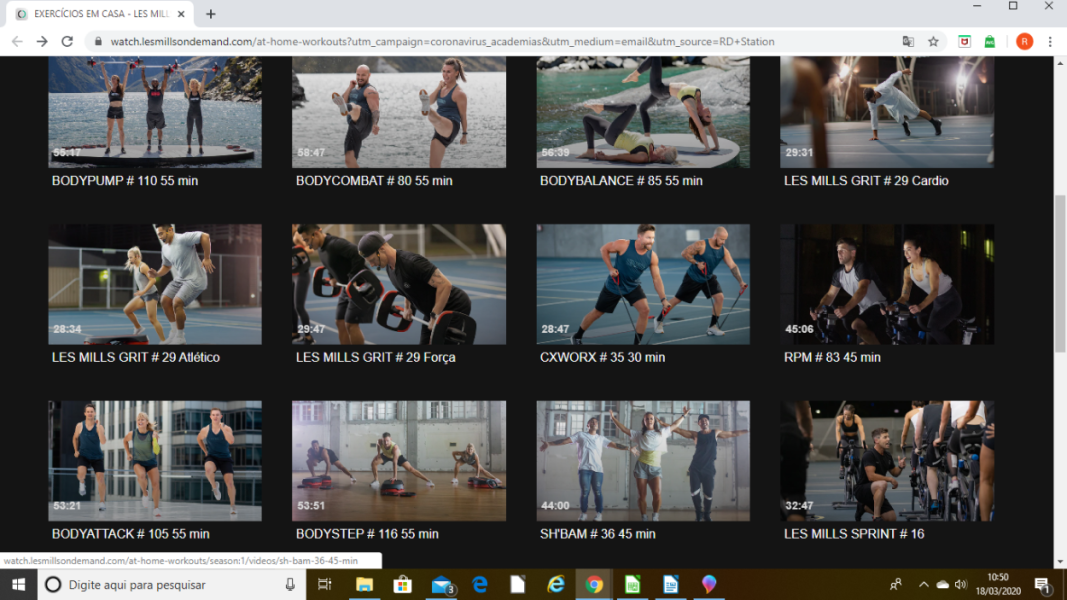Image resolution: width=1067 pixels, height=600 pixels.
Task: Open the green extension icon
Action: coord(990,41)
